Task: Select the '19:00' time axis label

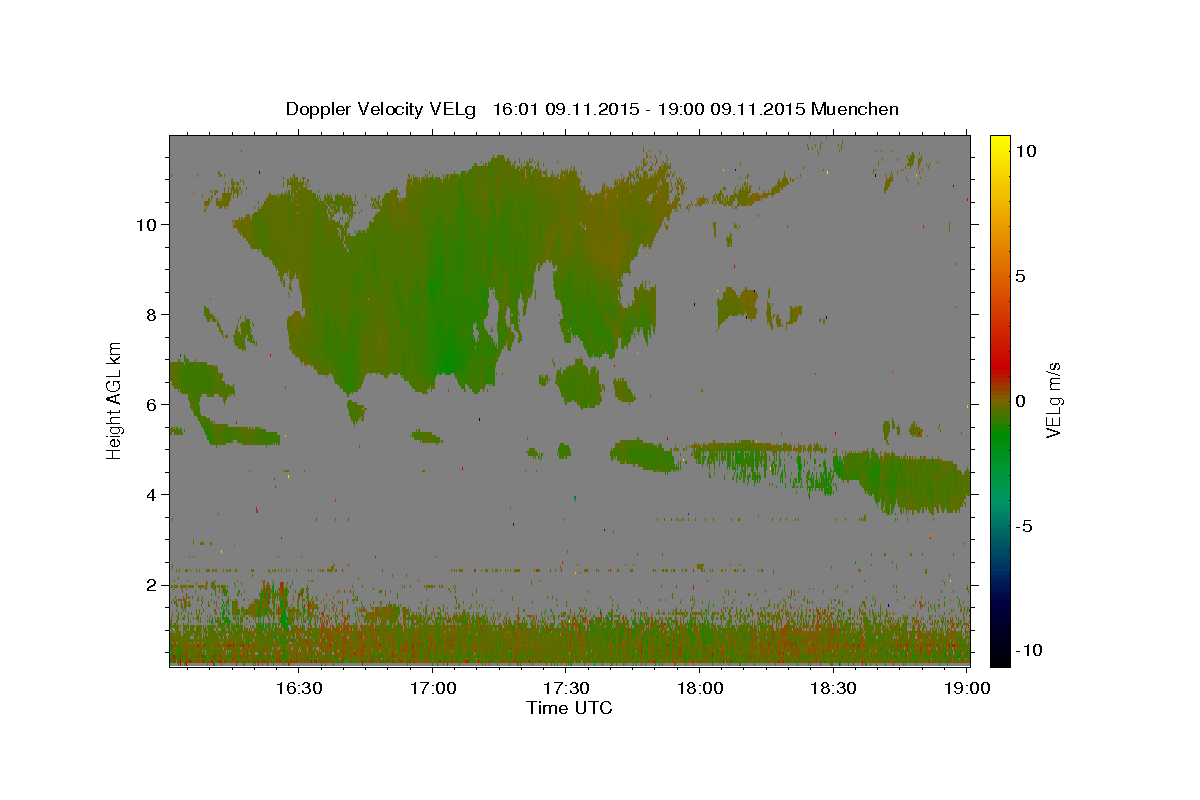Action: (968, 688)
